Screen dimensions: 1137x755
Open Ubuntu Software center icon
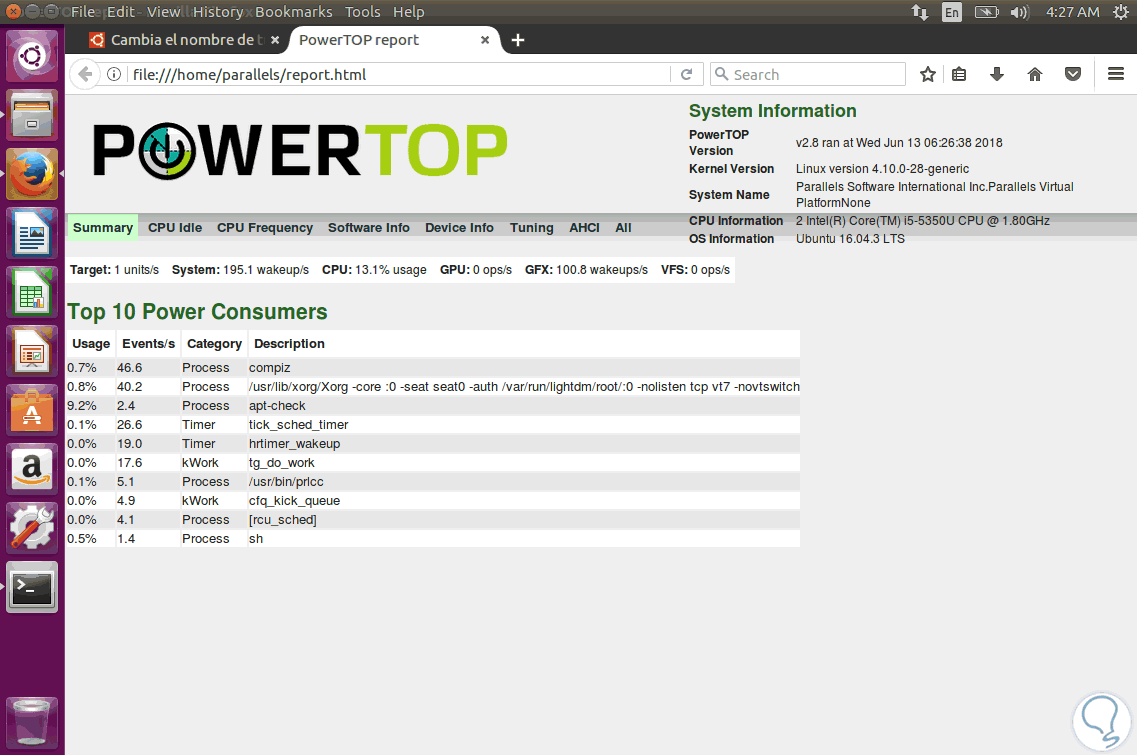32,410
